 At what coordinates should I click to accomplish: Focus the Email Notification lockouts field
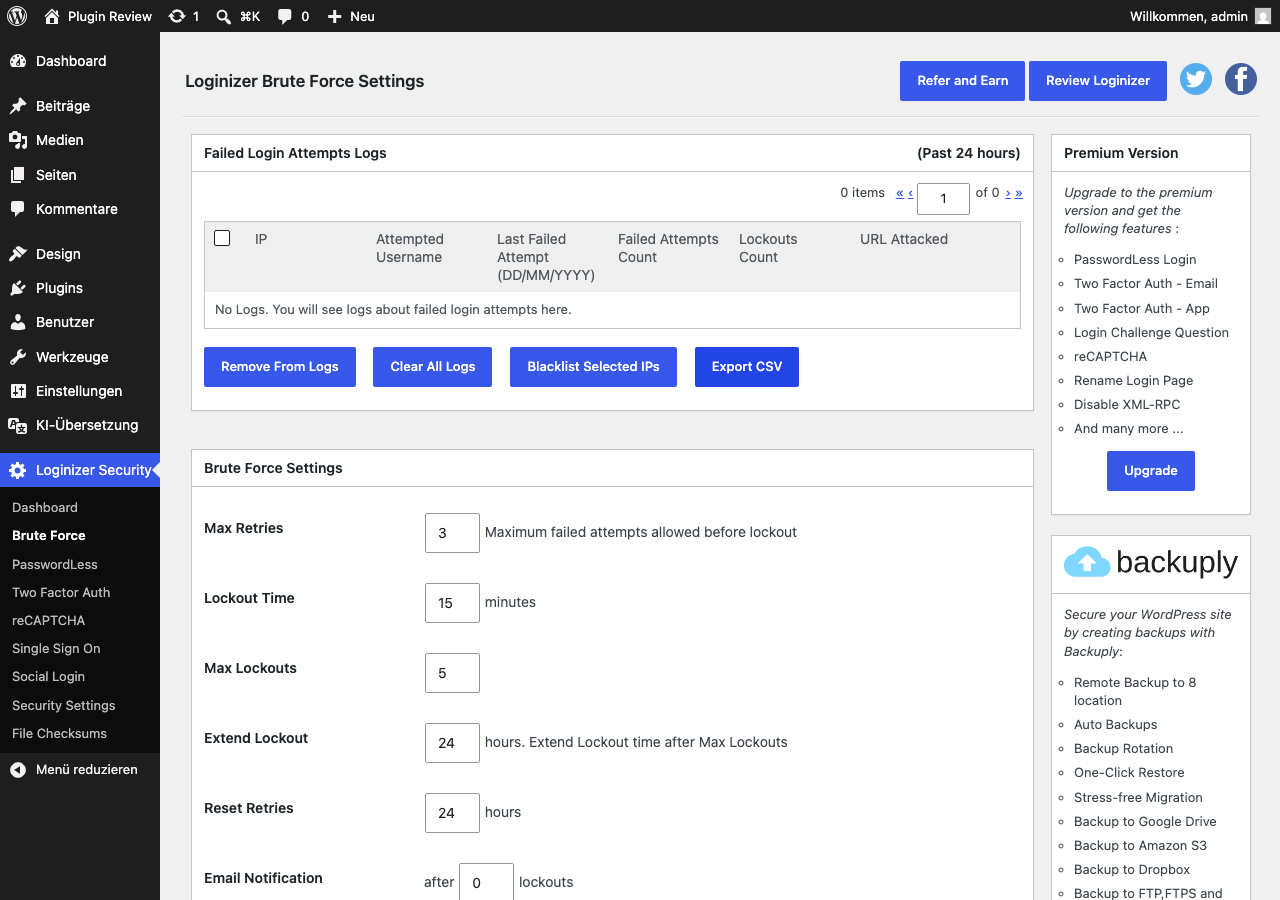[486, 882]
